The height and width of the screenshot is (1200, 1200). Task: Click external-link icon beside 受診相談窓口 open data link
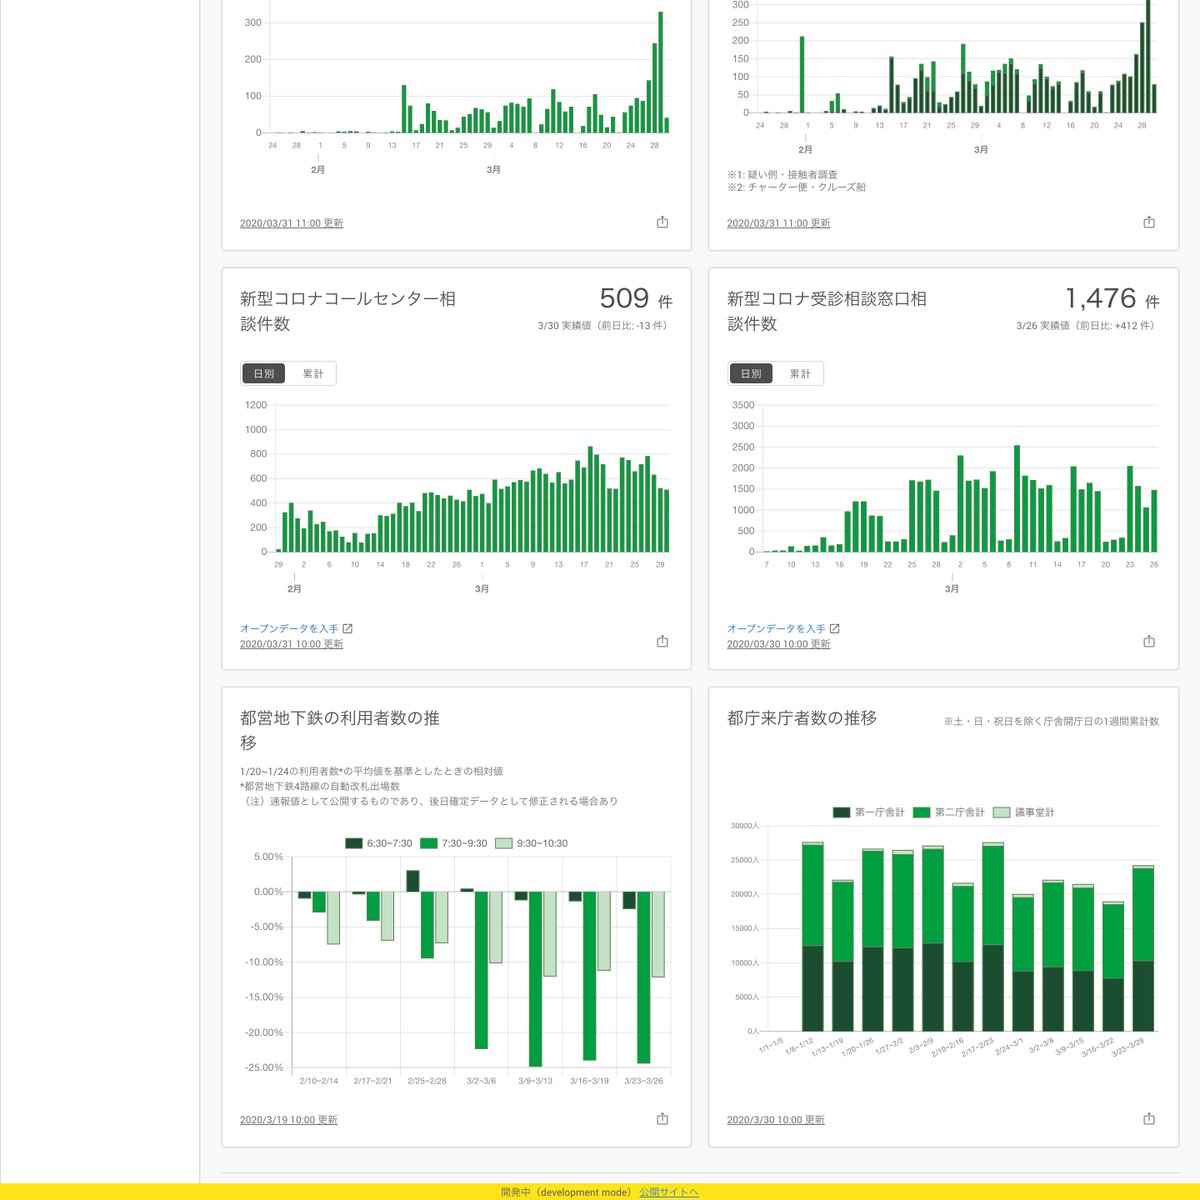(x=835, y=629)
